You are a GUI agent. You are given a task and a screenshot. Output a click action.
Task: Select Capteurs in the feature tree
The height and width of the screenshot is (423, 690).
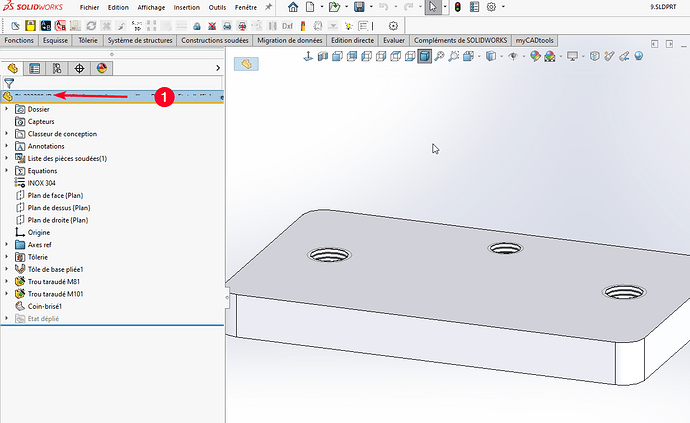pos(41,121)
